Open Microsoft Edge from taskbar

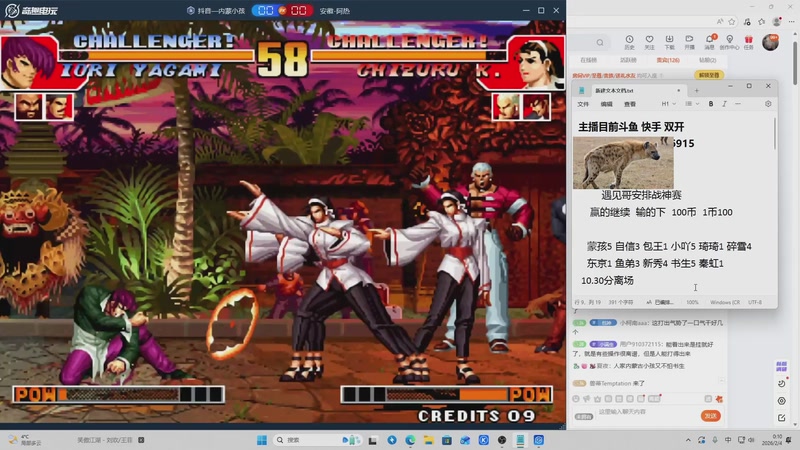410,440
